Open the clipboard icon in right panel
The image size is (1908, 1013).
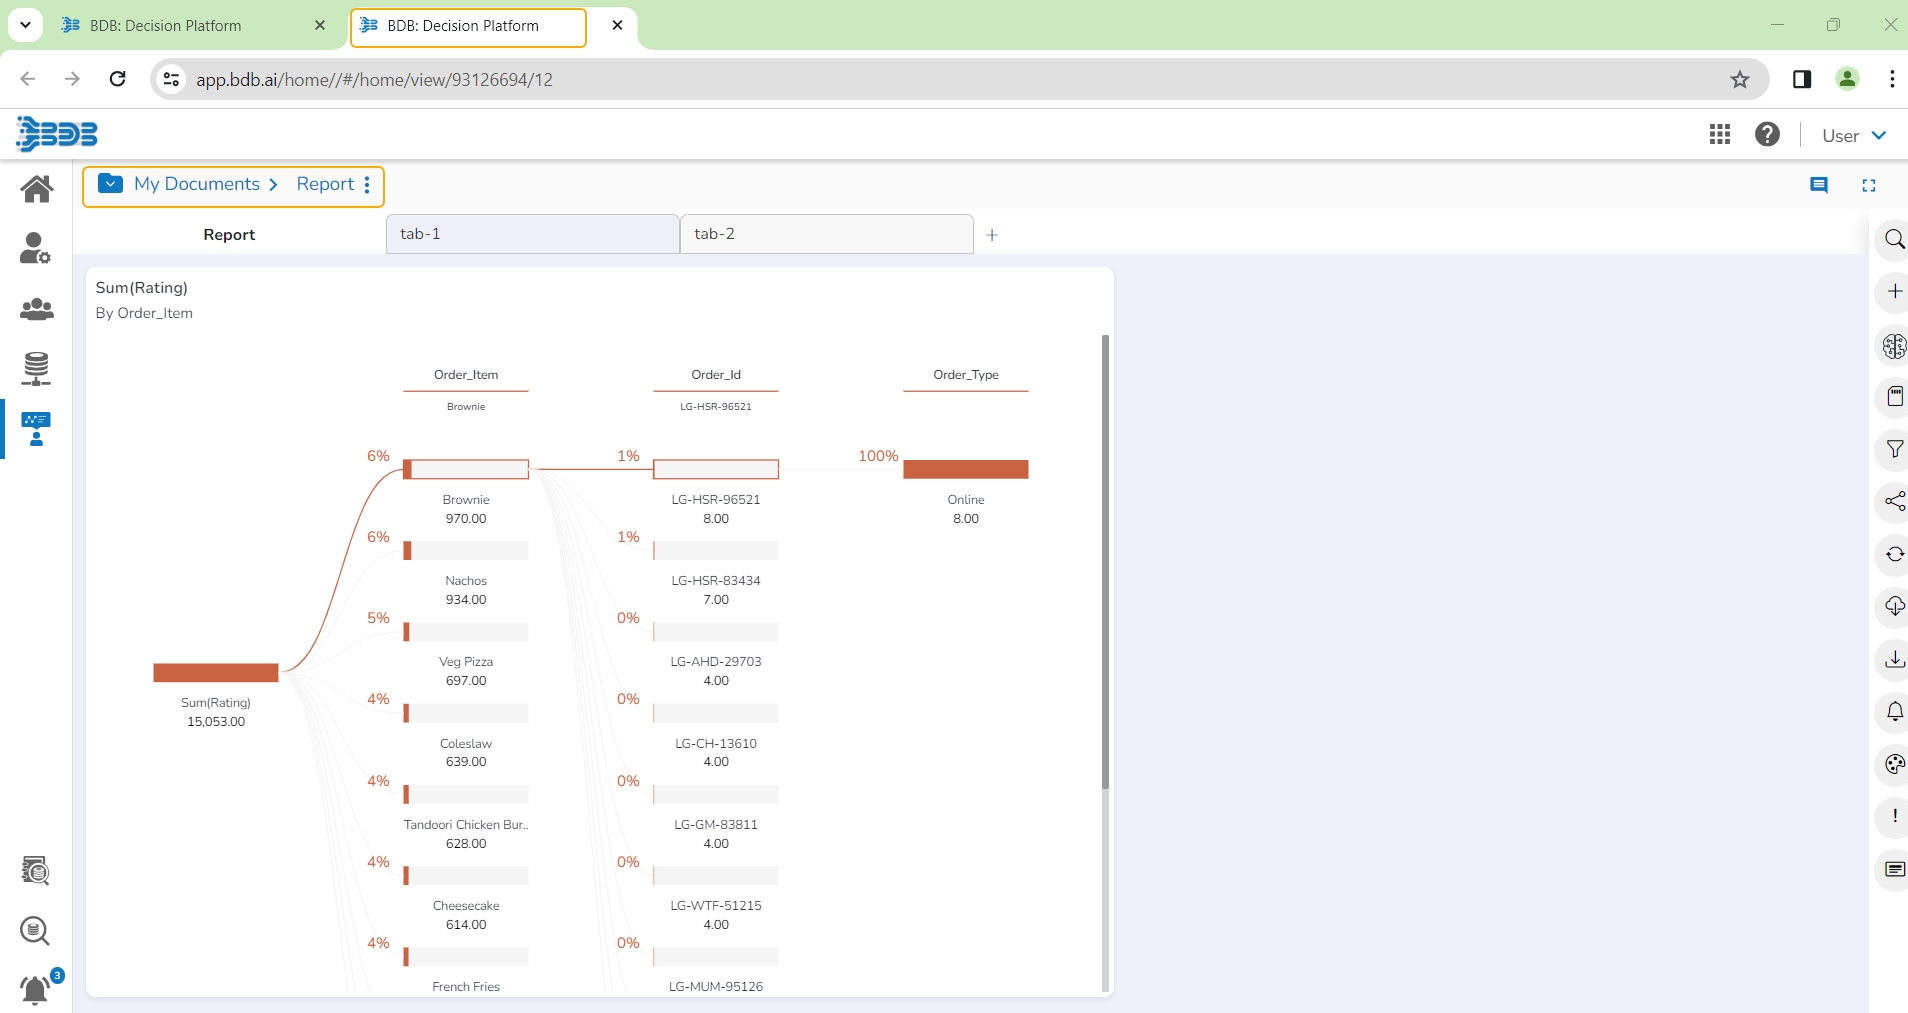pyautogui.click(x=1894, y=397)
